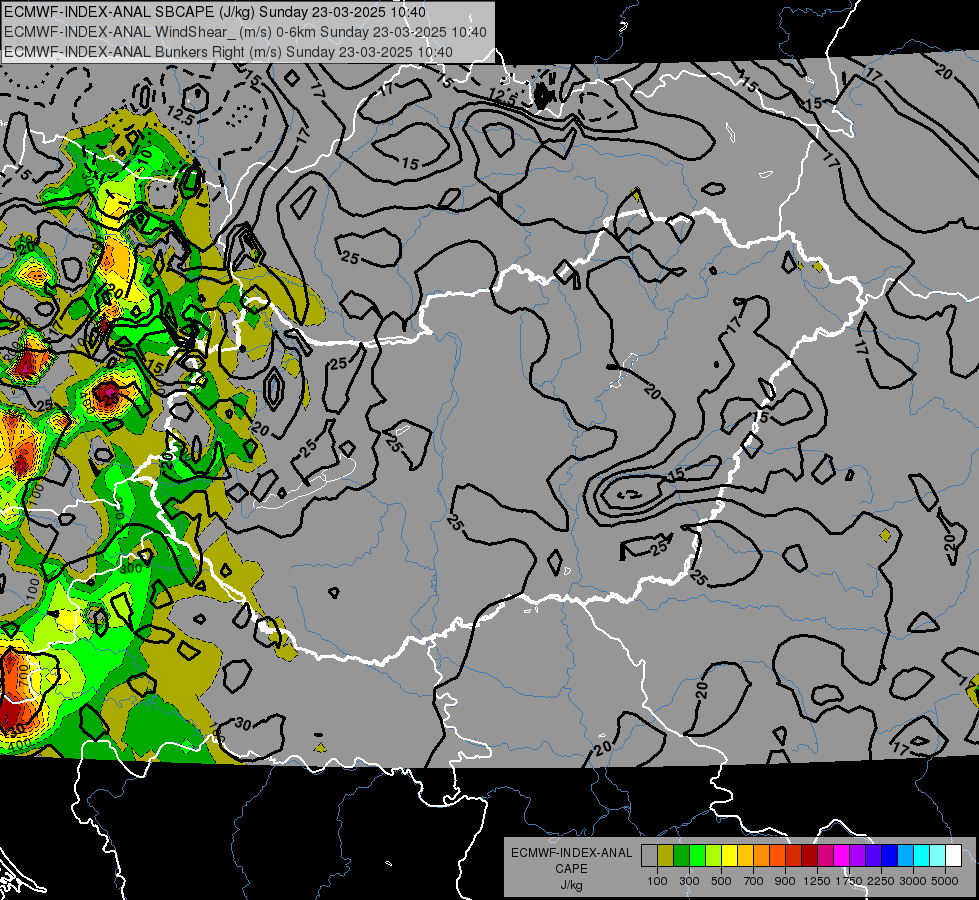The image size is (979, 900).
Task: Click the 30 contour label on map
Action: 243,724
